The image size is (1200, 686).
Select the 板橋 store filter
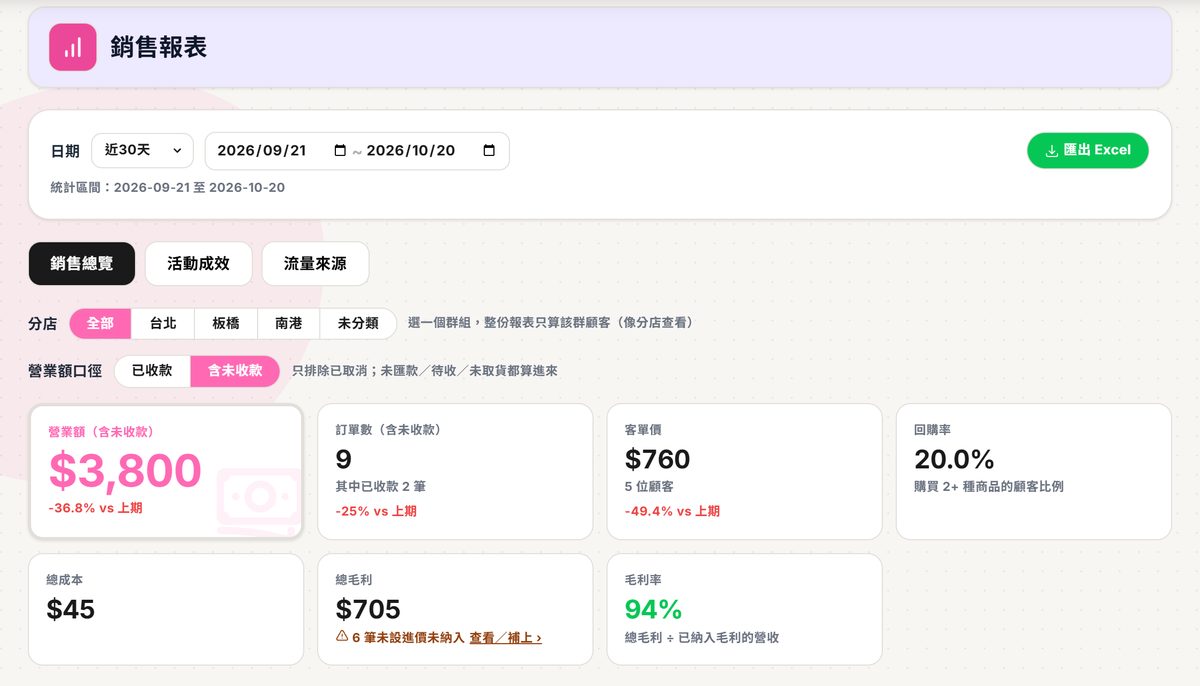click(226, 323)
